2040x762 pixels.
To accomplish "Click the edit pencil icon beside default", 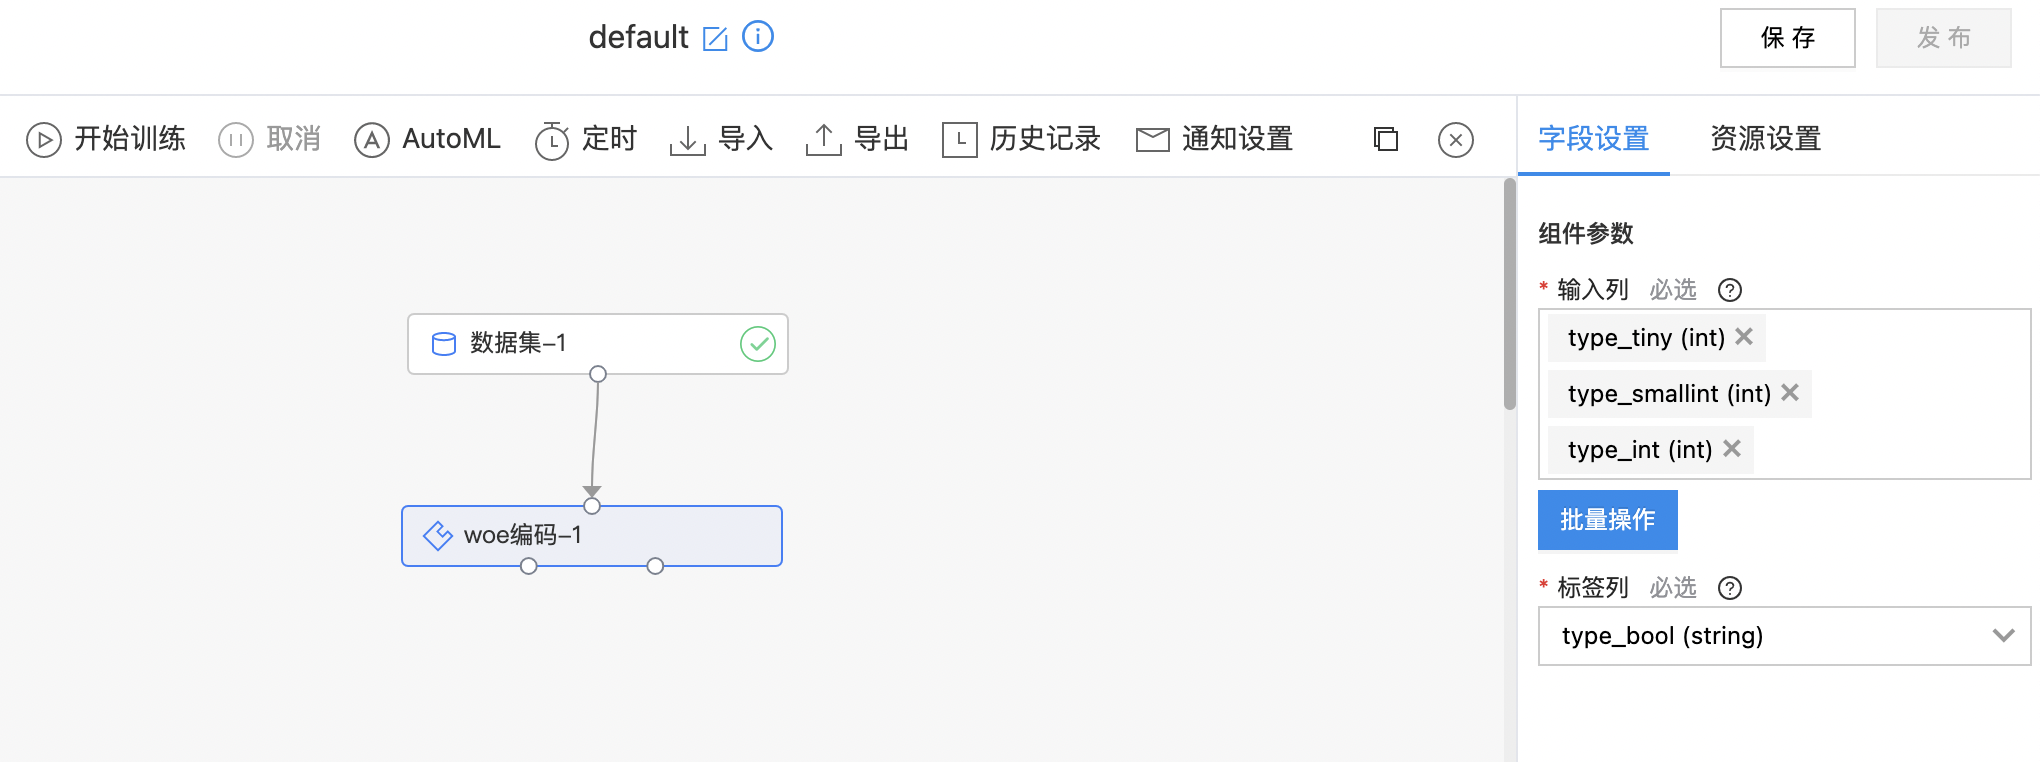I will click(x=715, y=39).
